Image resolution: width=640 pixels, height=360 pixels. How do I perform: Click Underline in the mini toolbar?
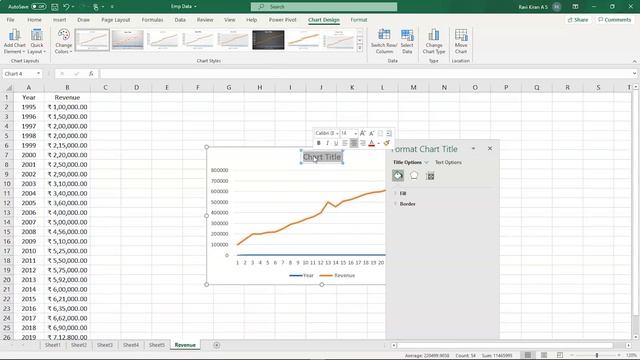point(336,143)
